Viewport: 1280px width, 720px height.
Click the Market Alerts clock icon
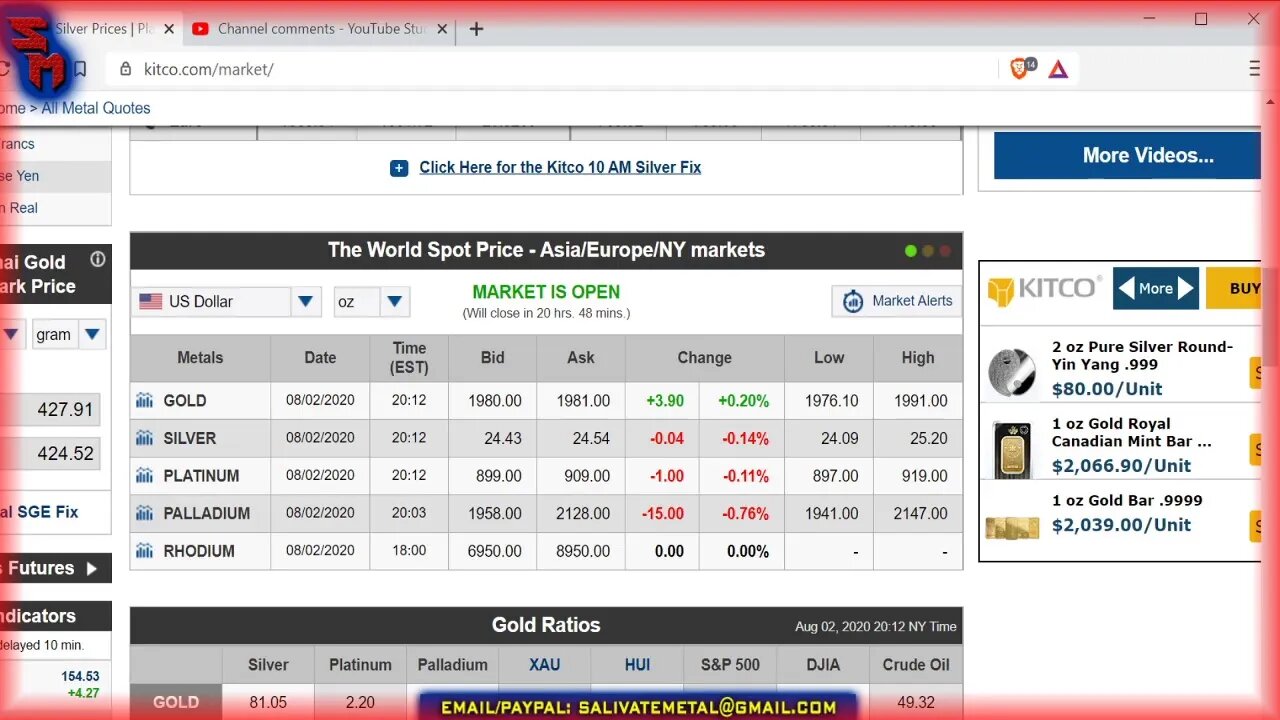point(853,301)
